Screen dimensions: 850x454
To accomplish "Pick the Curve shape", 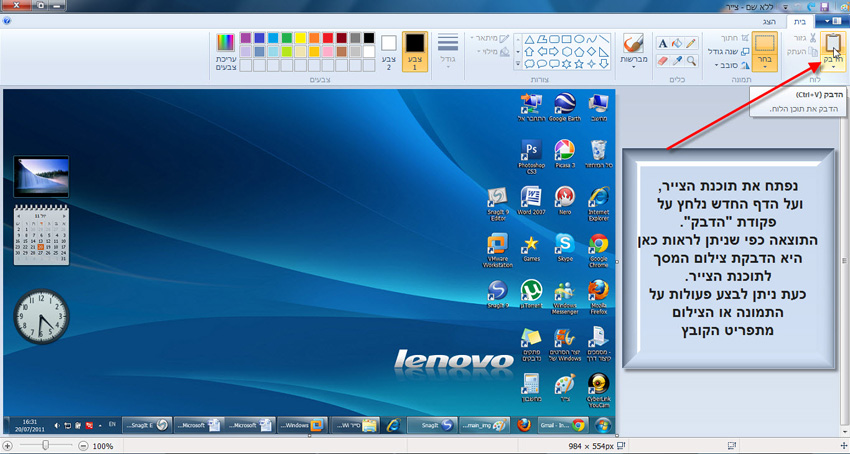I will pos(592,39).
